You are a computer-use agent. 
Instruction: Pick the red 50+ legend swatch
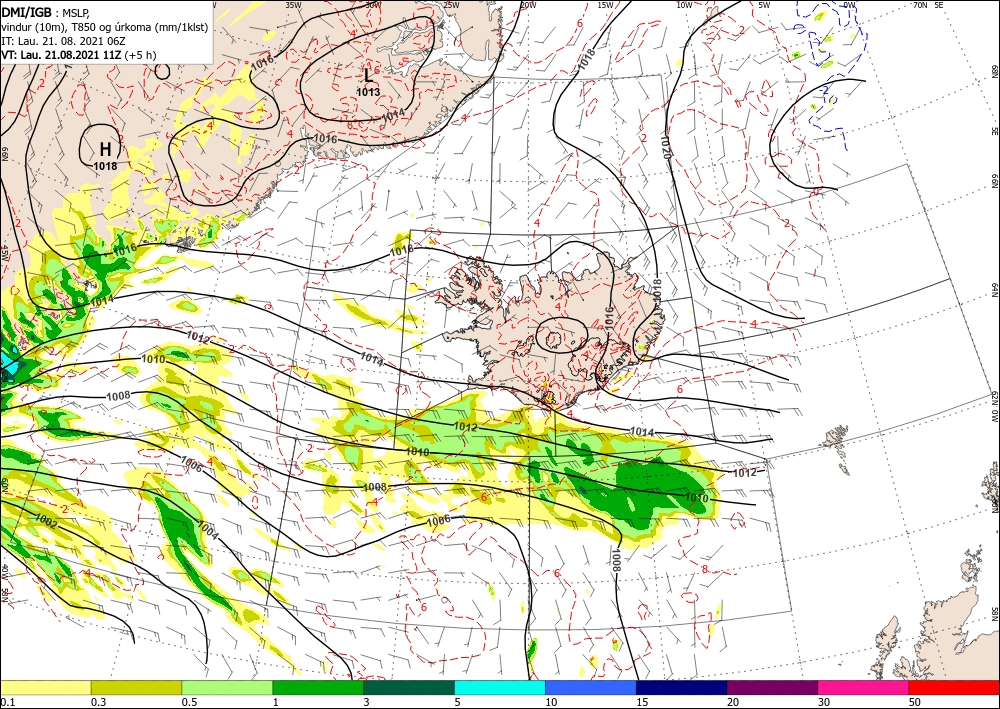click(954, 687)
